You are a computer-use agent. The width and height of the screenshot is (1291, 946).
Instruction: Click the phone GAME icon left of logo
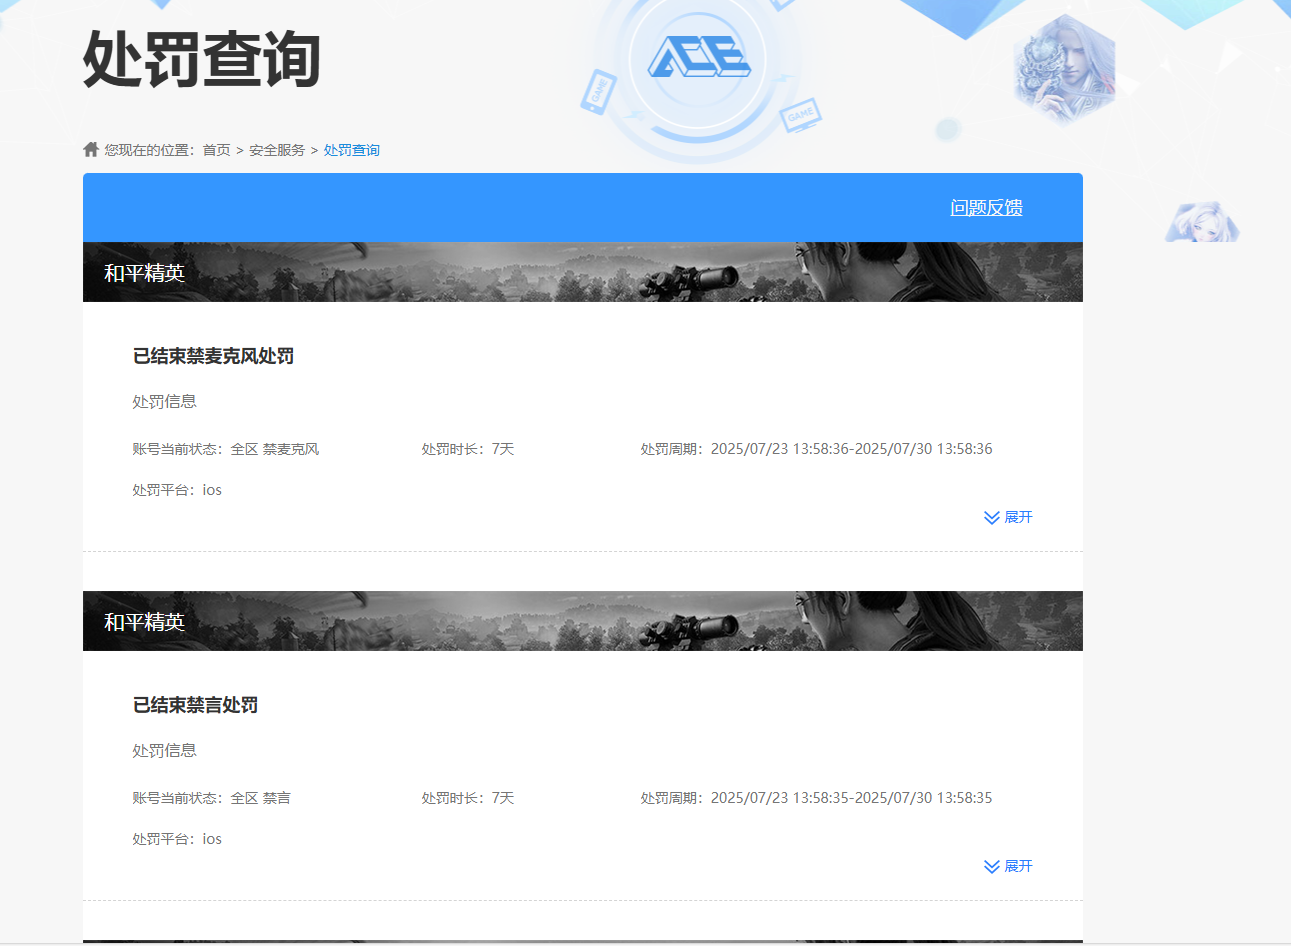pos(597,91)
